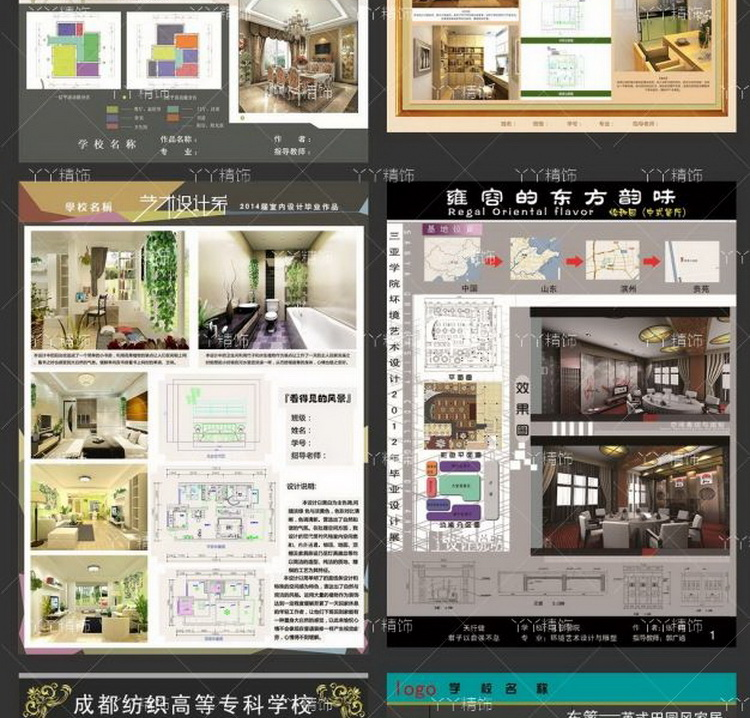Click the '成都纺织高等专科学校' banner text
750x718 pixels.
[x=194, y=705]
